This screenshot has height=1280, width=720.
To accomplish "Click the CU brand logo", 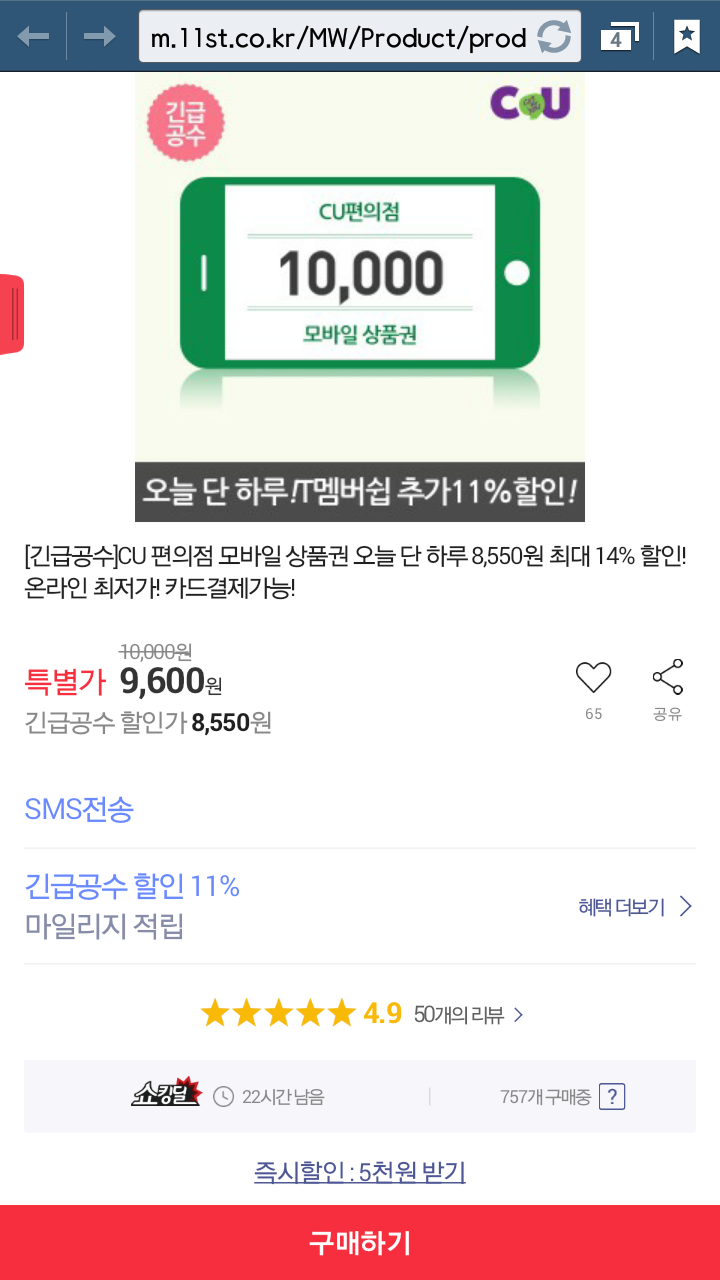I will [x=529, y=103].
